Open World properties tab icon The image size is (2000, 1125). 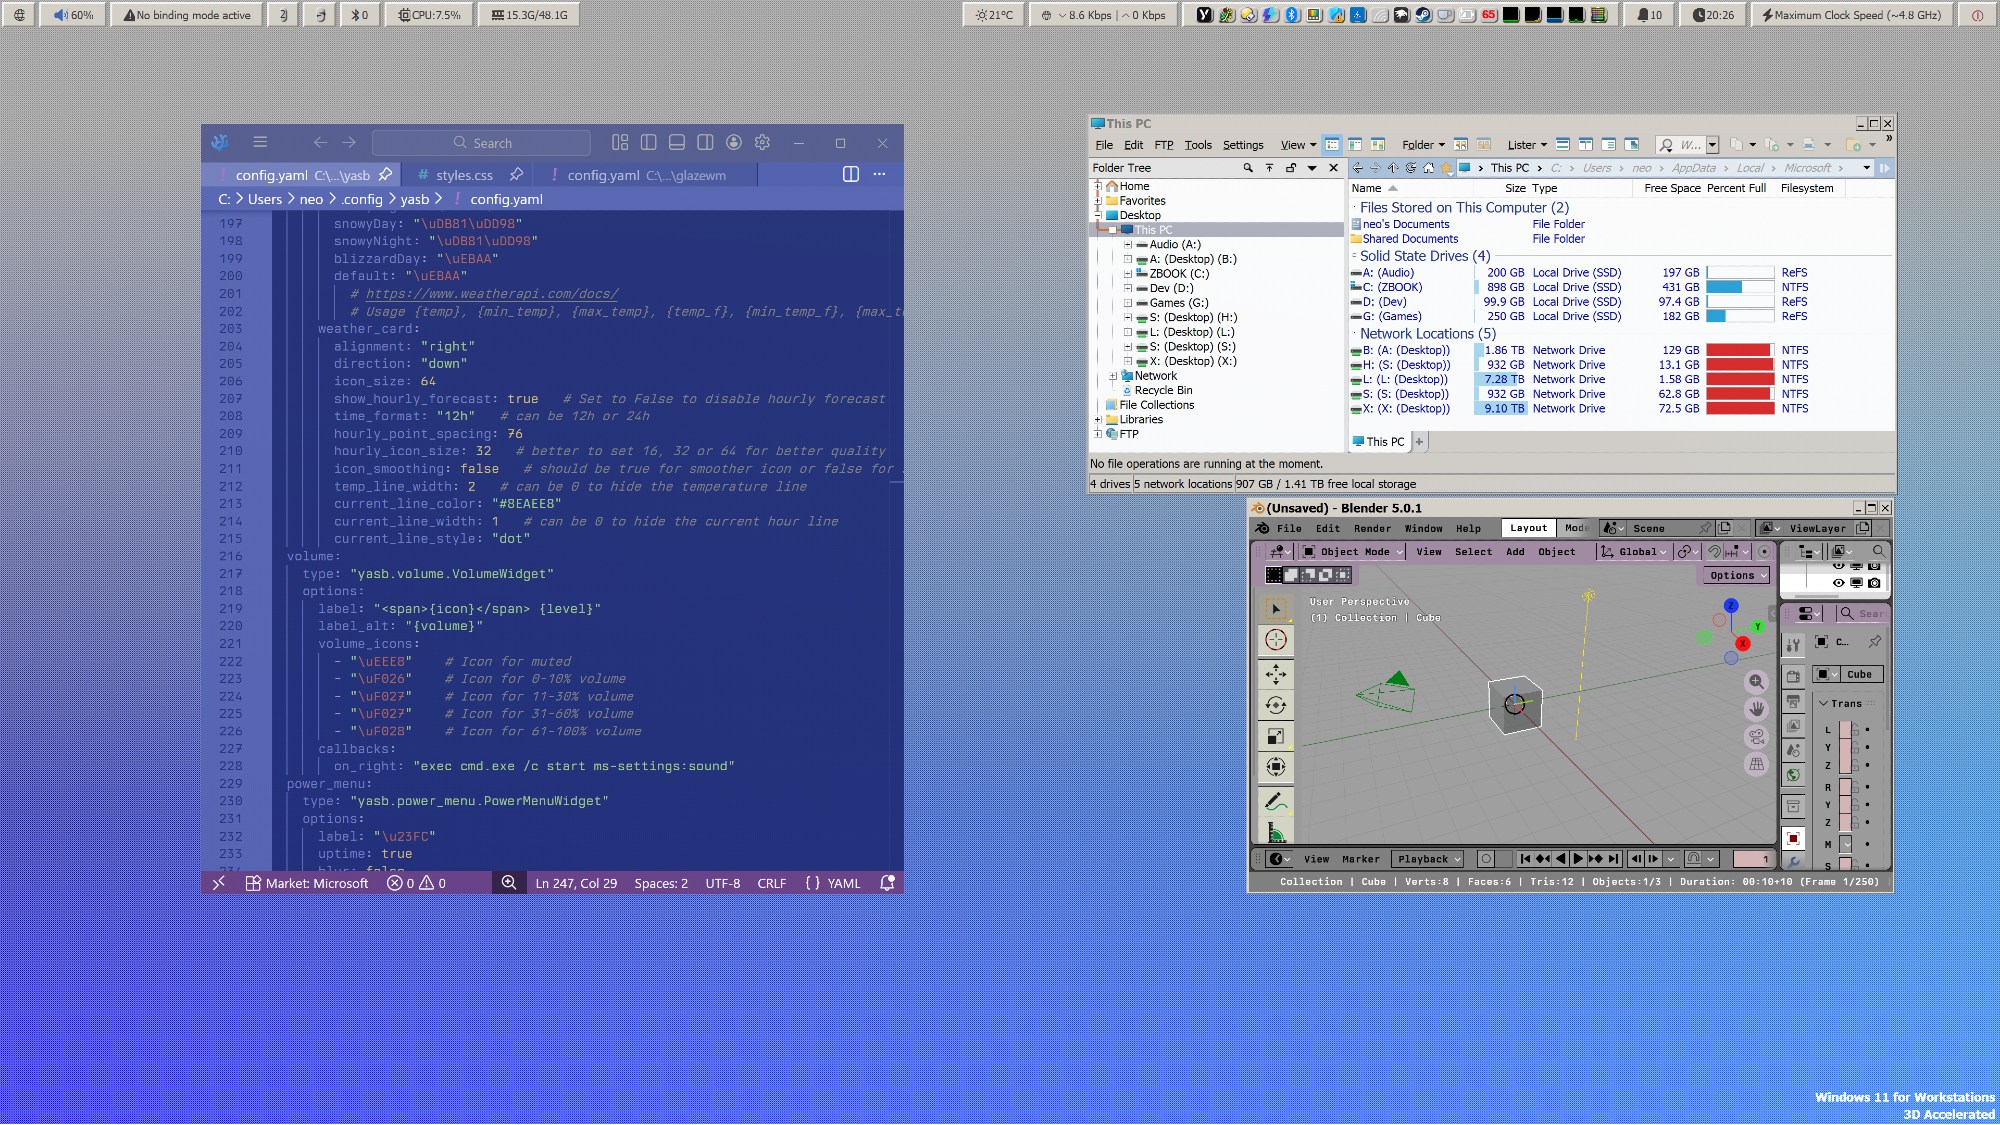(1794, 775)
